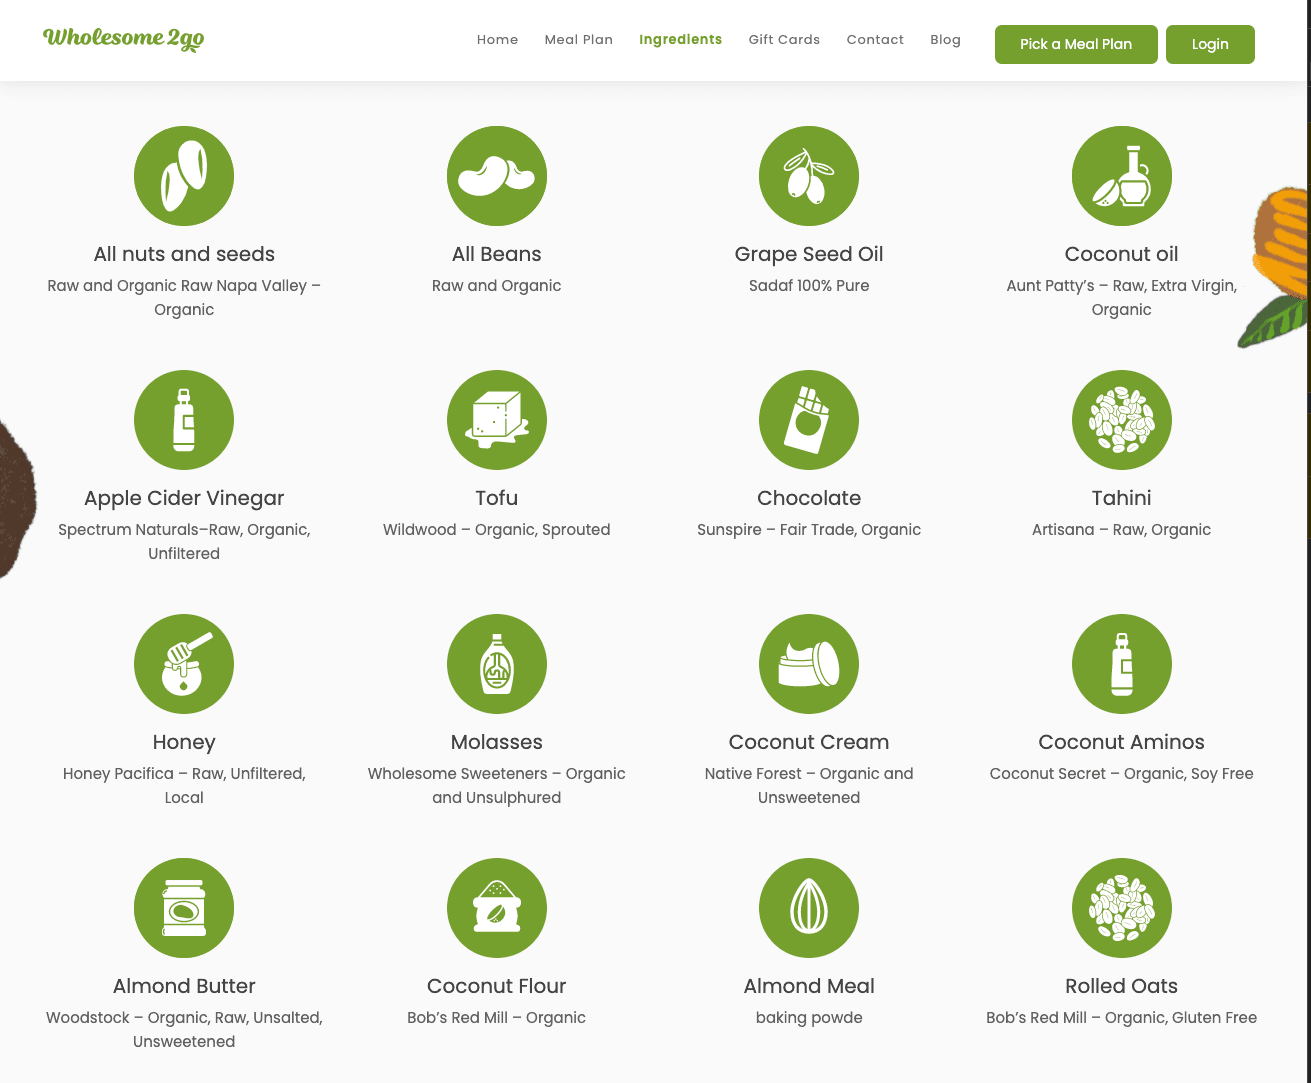Select the "Chocolate" heading
The image size is (1311, 1083).
pos(809,498)
